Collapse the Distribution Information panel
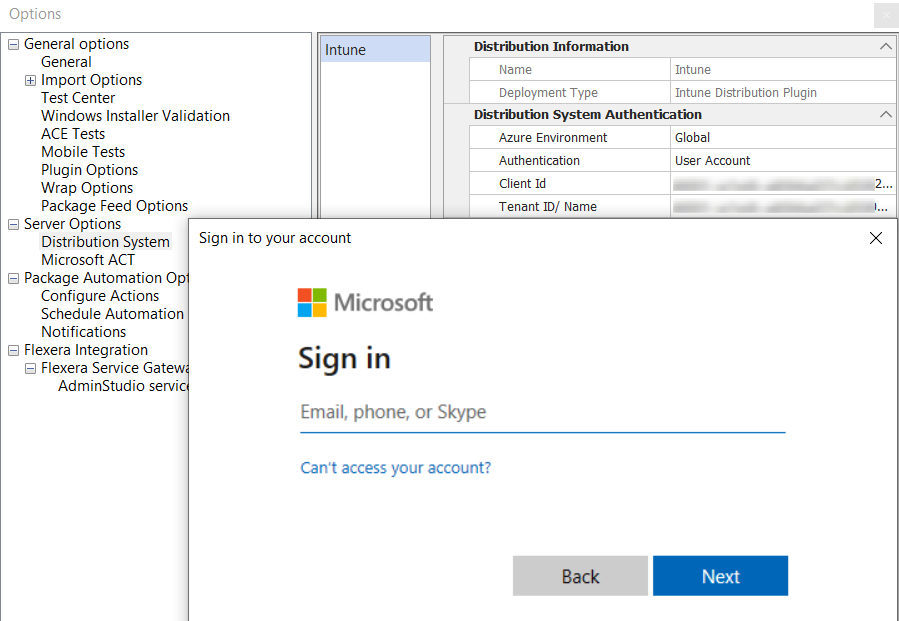899x621 pixels. [885, 46]
